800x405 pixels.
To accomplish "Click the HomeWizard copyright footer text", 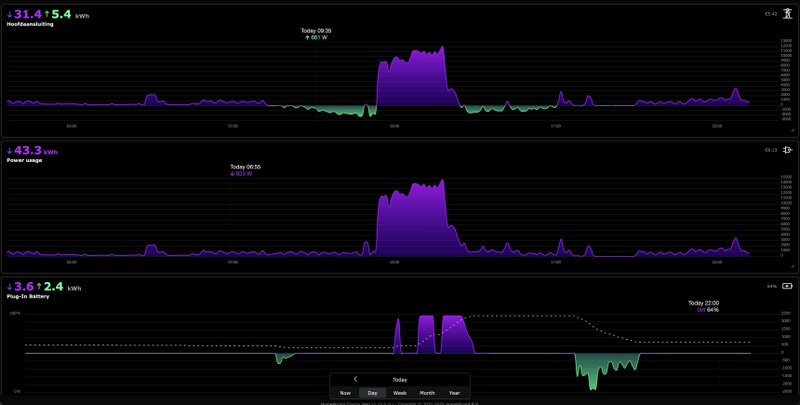I will pyautogui.click(x=399, y=403).
